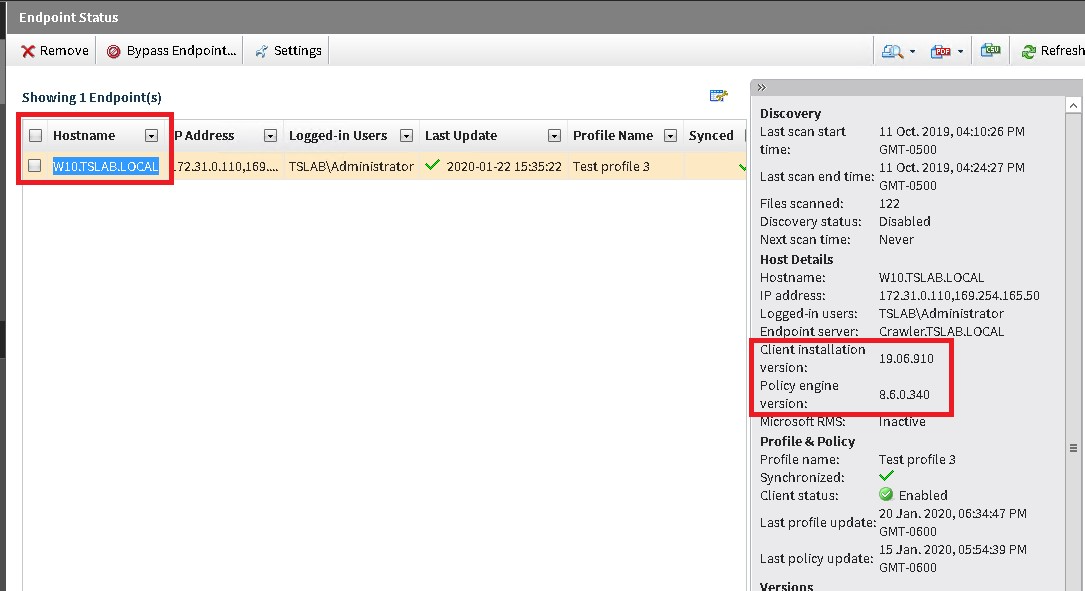1085x591 pixels.
Task: Select the W10.TSLAB.LOCAL hostname cell
Action: point(105,167)
